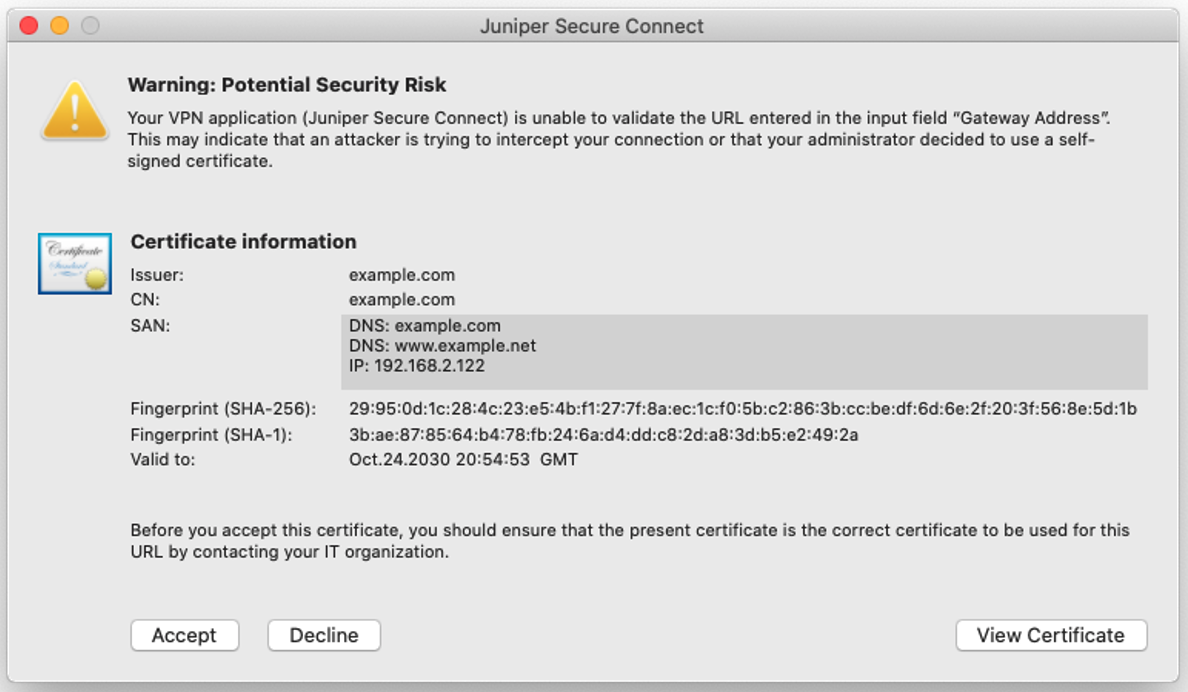Click the SHA-1 fingerprint value

pos(603,435)
